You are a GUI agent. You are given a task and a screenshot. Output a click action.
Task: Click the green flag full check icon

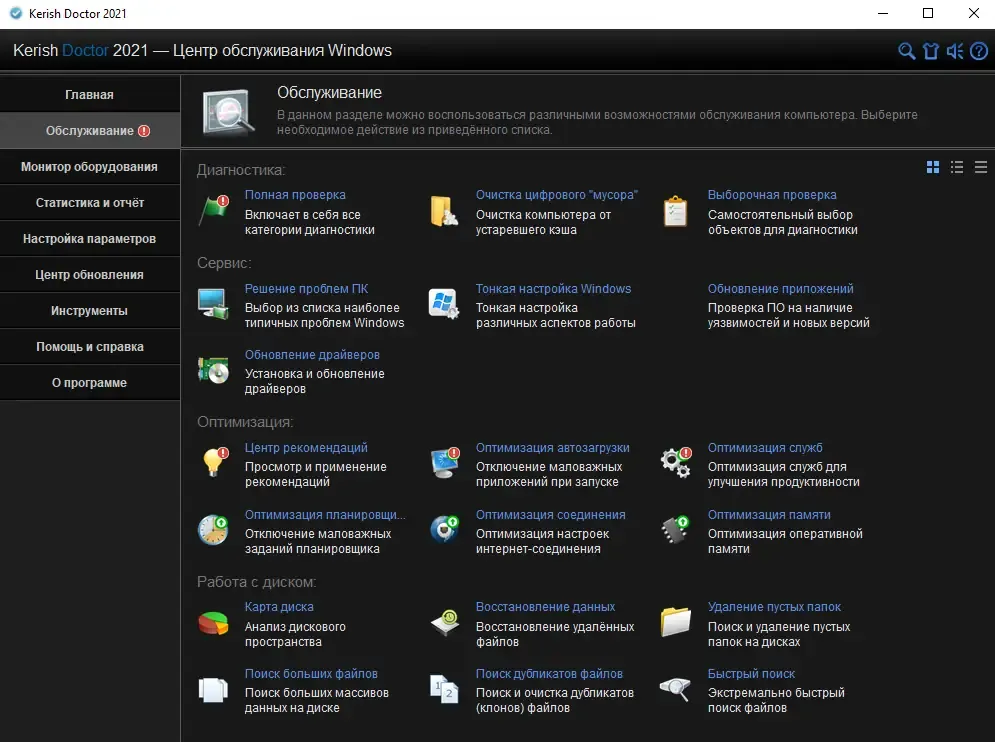pyautogui.click(x=214, y=210)
